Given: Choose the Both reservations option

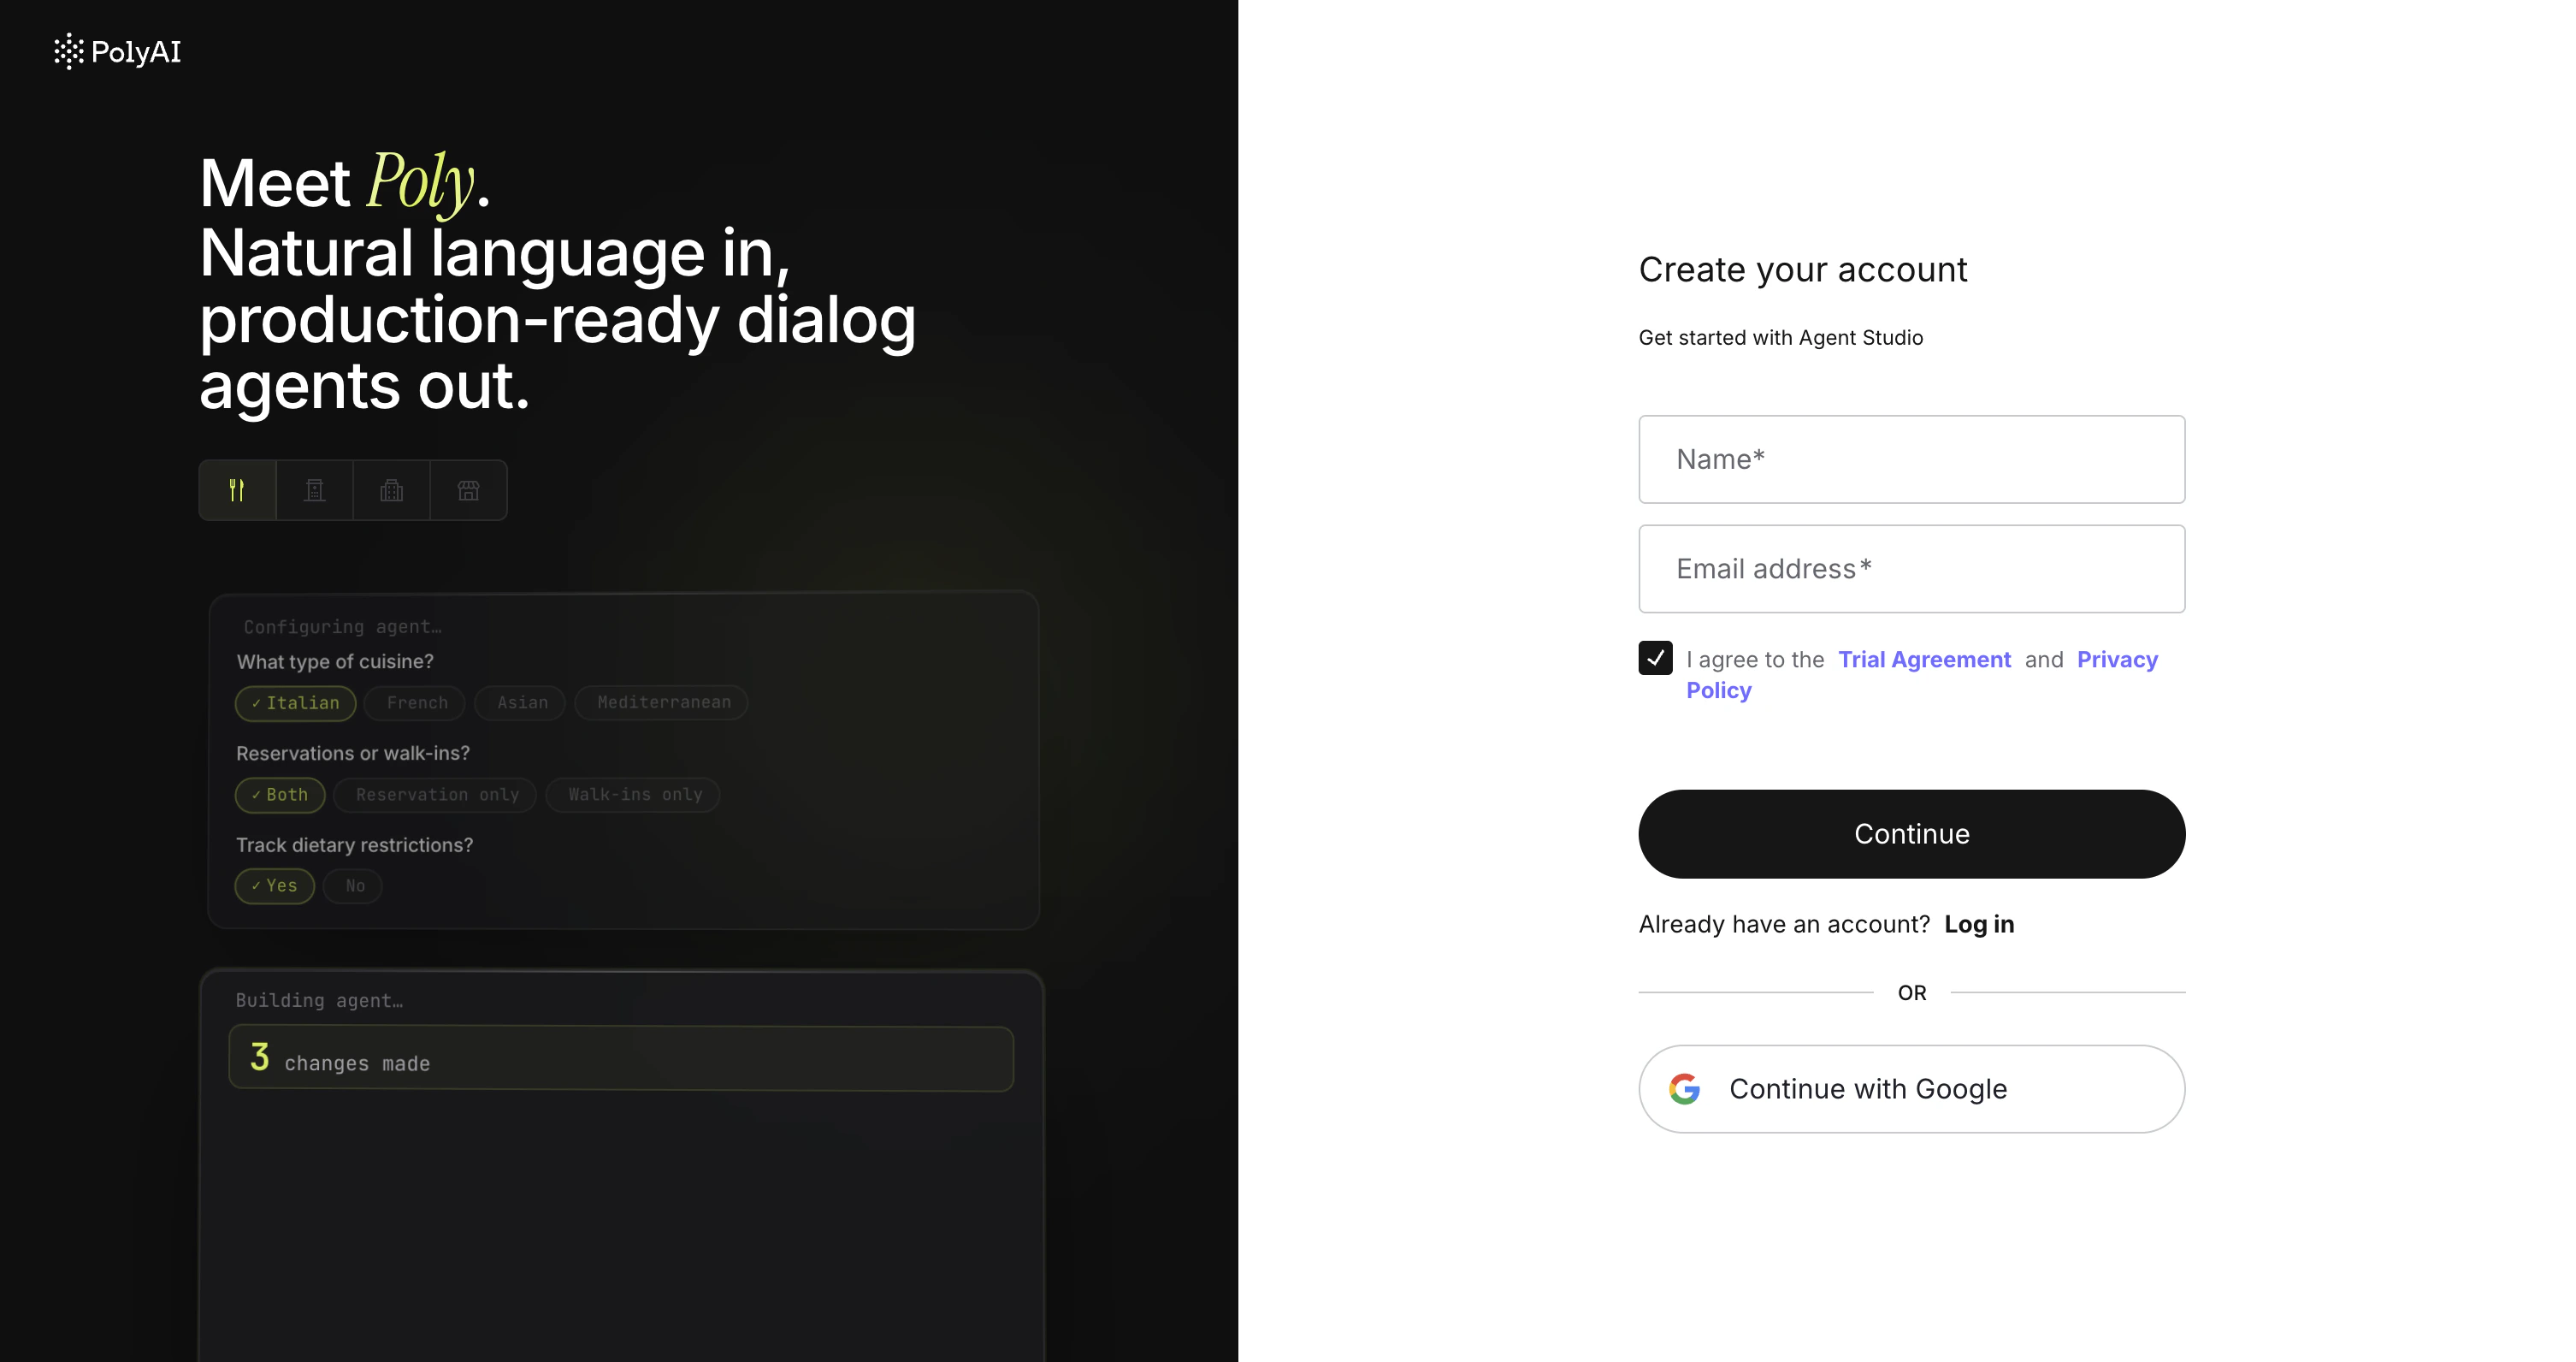Looking at the screenshot, I should click(x=279, y=795).
